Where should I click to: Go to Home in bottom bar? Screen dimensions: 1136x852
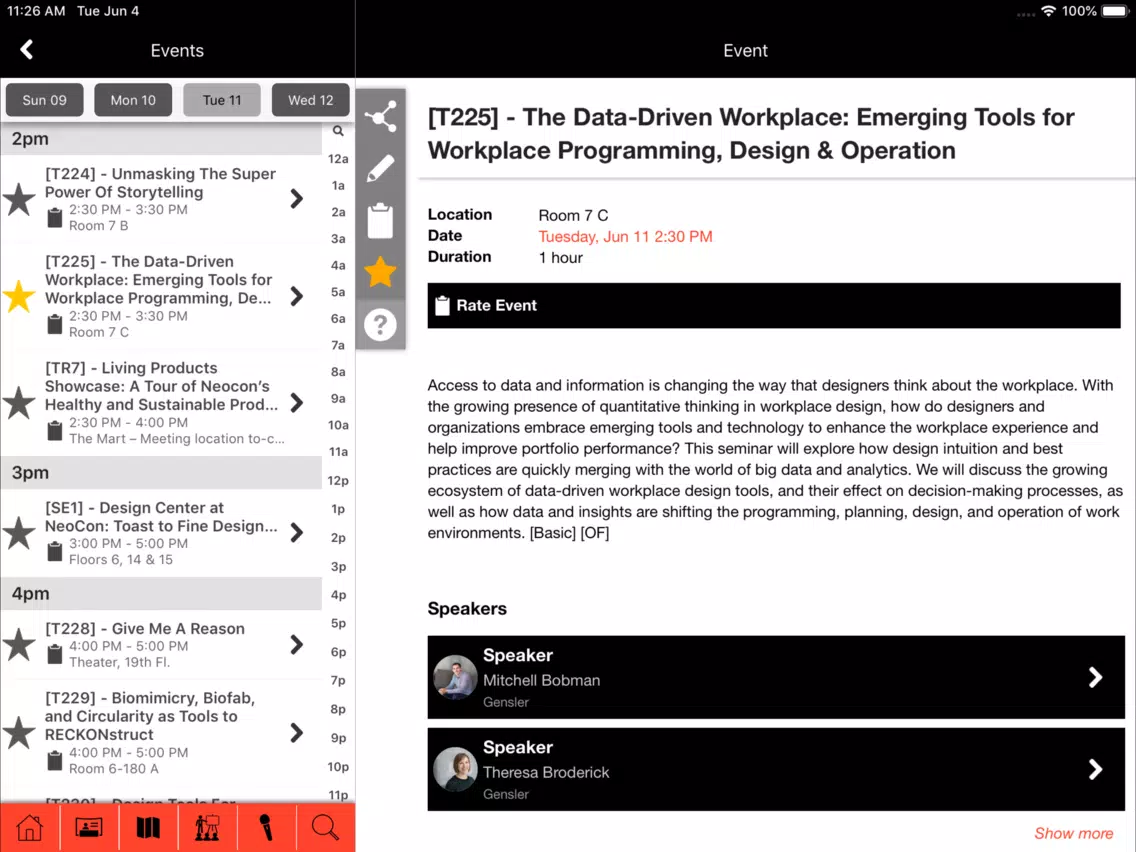click(x=30, y=827)
